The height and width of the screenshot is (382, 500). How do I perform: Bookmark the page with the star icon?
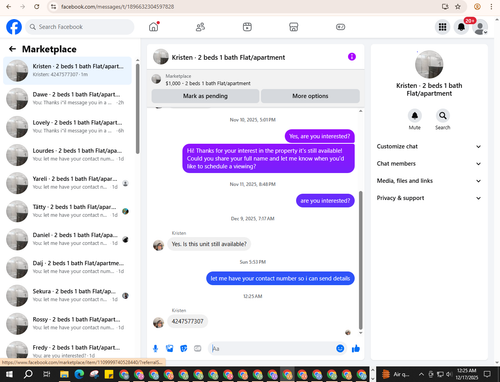point(458,6)
